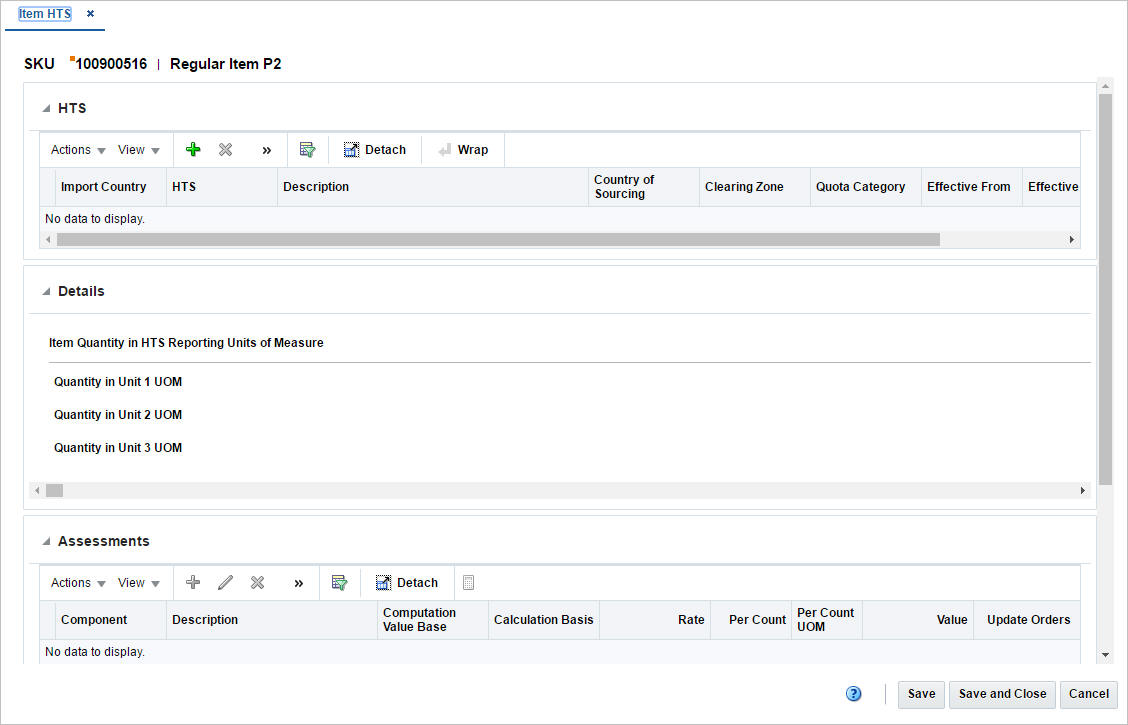Click Country of Sourcing column header

(x=644, y=187)
